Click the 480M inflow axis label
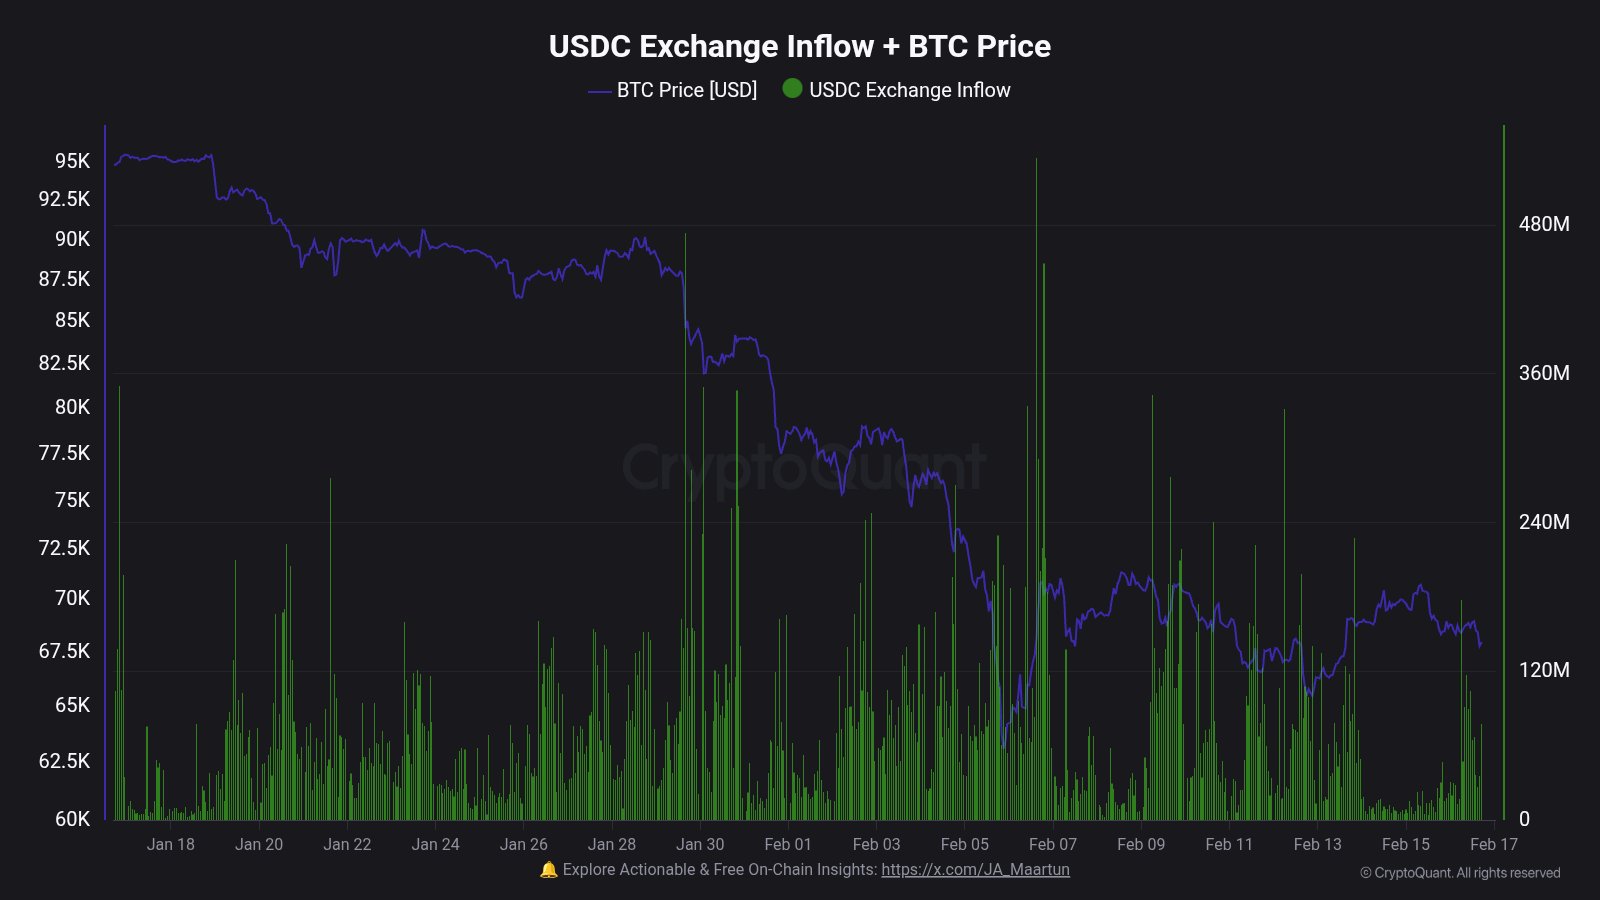The width and height of the screenshot is (1600, 900). 1543,224
